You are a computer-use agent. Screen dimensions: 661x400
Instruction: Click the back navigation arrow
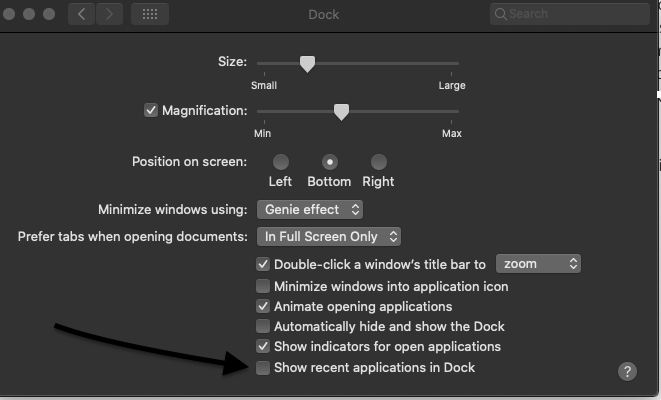click(82, 14)
